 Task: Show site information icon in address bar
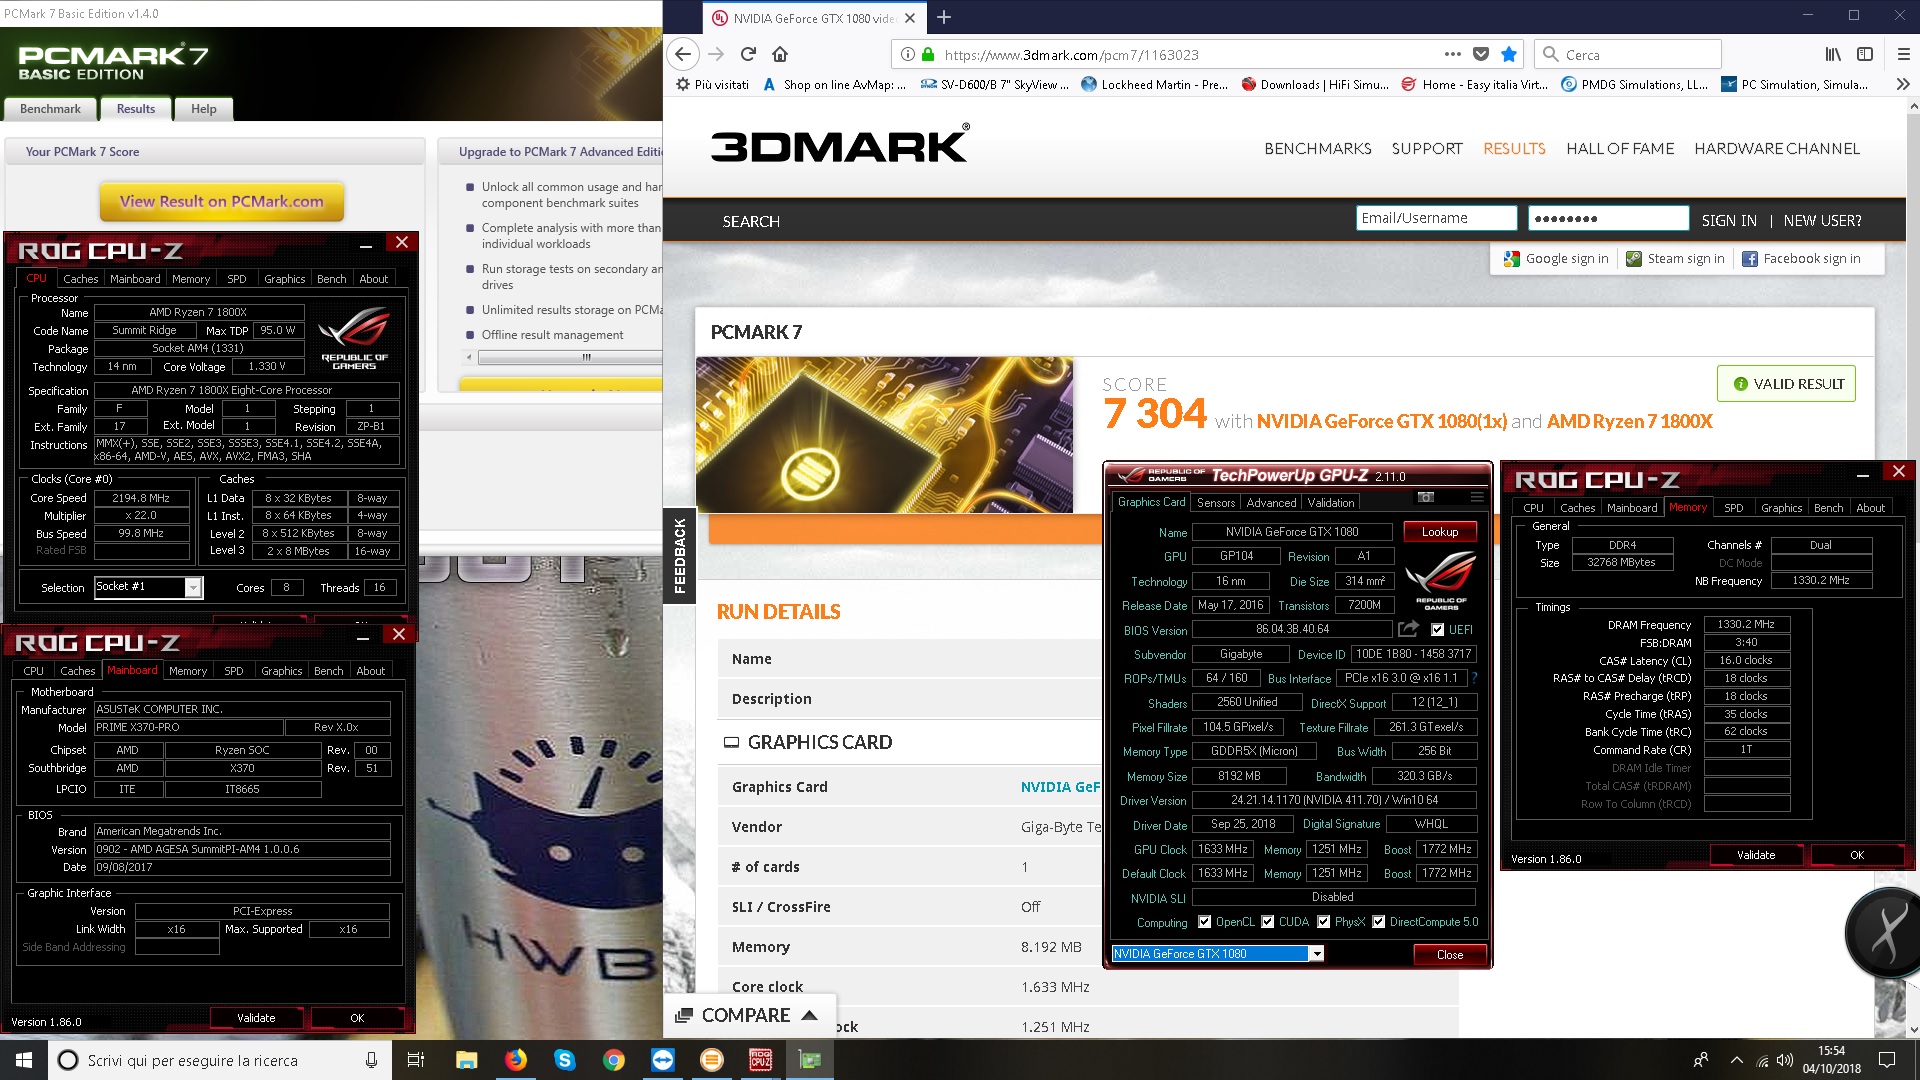(x=907, y=54)
